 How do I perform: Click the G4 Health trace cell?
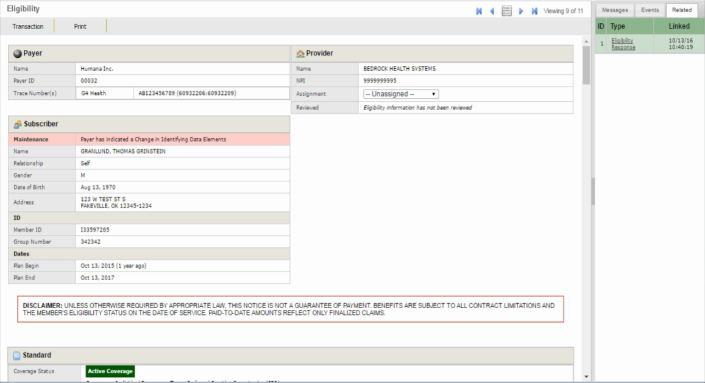pyautogui.click(x=104, y=94)
